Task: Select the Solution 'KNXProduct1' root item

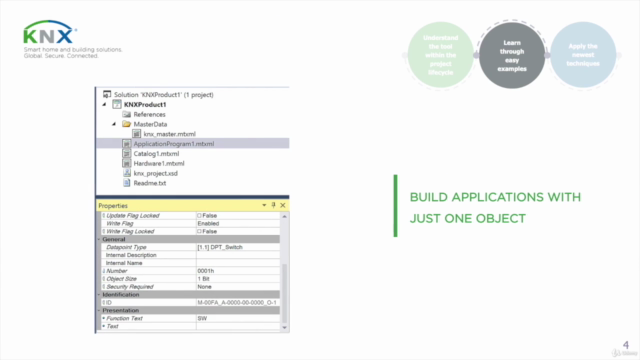Action: [x=164, y=95]
